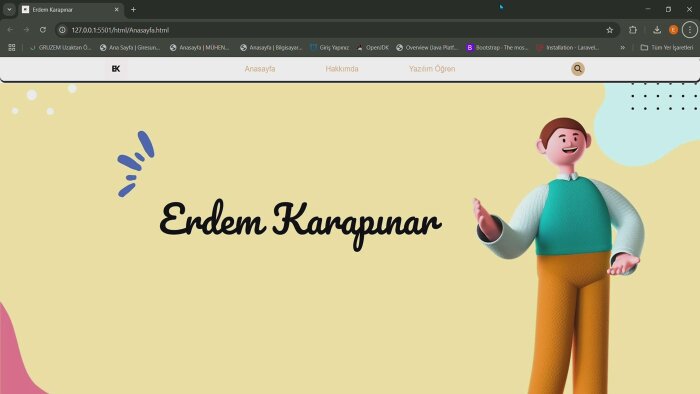The height and width of the screenshot is (394, 700).
Task: Click the EK logo in the navbar
Action: click(x=116, y=69)
